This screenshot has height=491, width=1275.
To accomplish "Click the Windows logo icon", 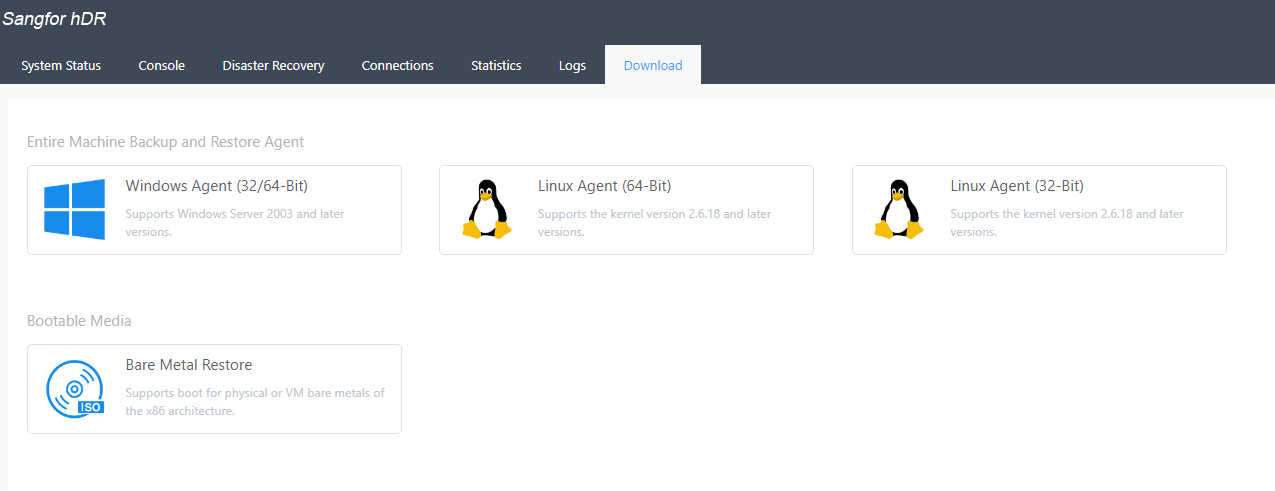I will click(x=75, y=209).
